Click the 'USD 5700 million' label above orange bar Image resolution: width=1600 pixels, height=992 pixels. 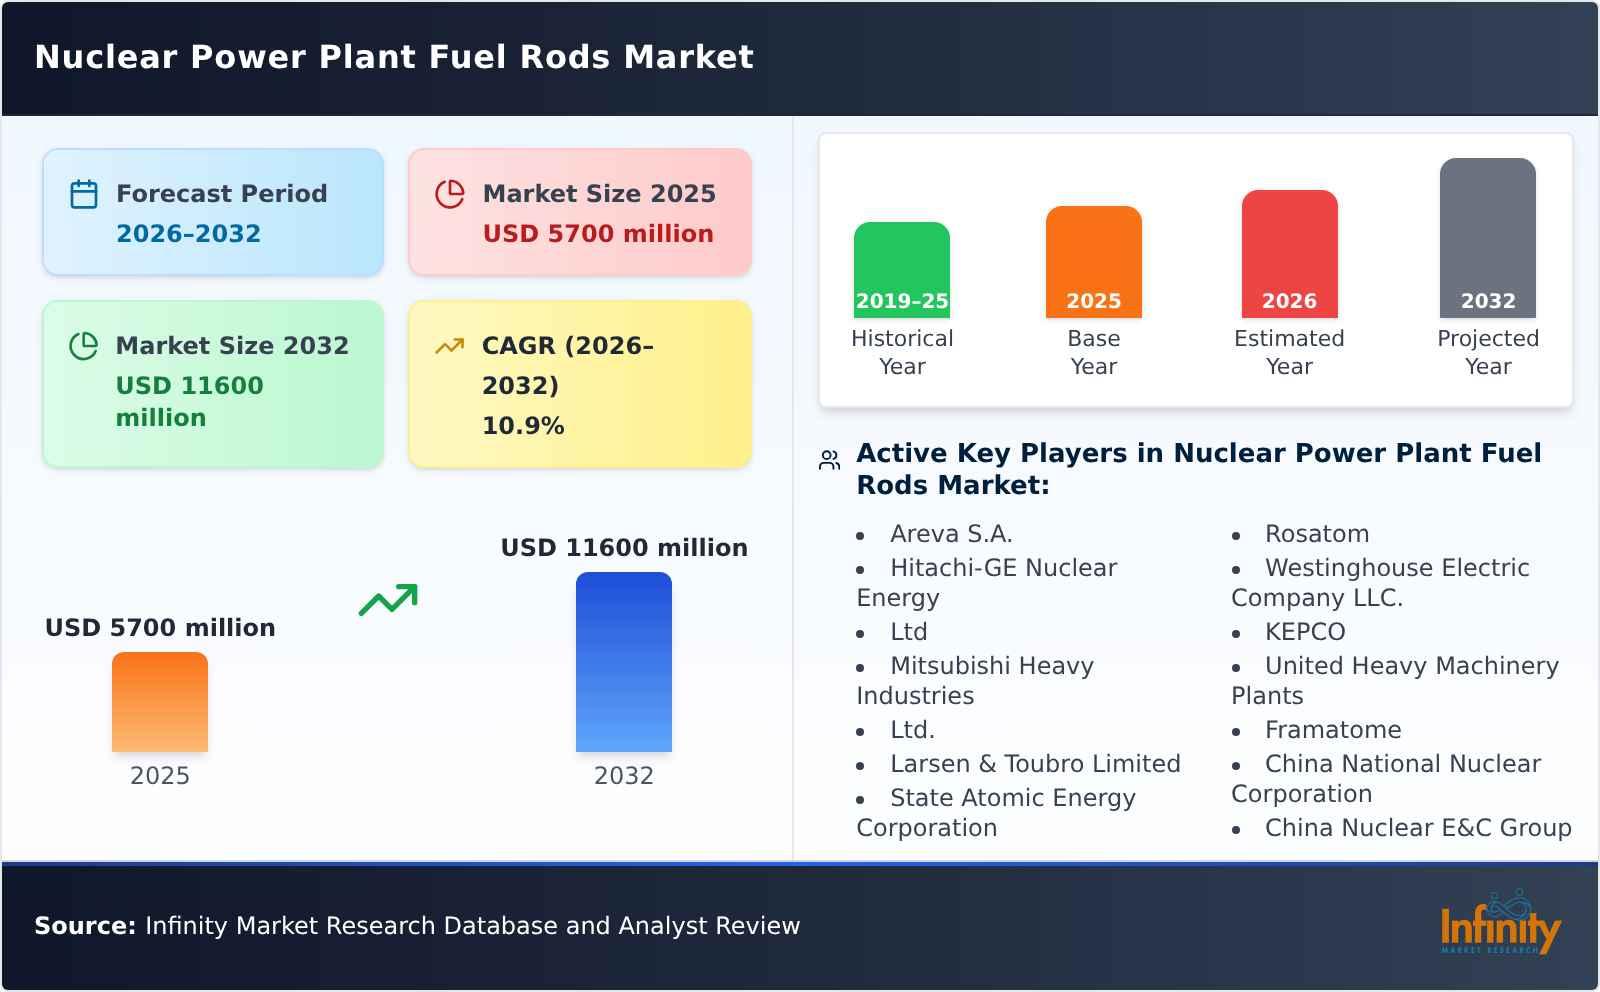tap(160, 628)
